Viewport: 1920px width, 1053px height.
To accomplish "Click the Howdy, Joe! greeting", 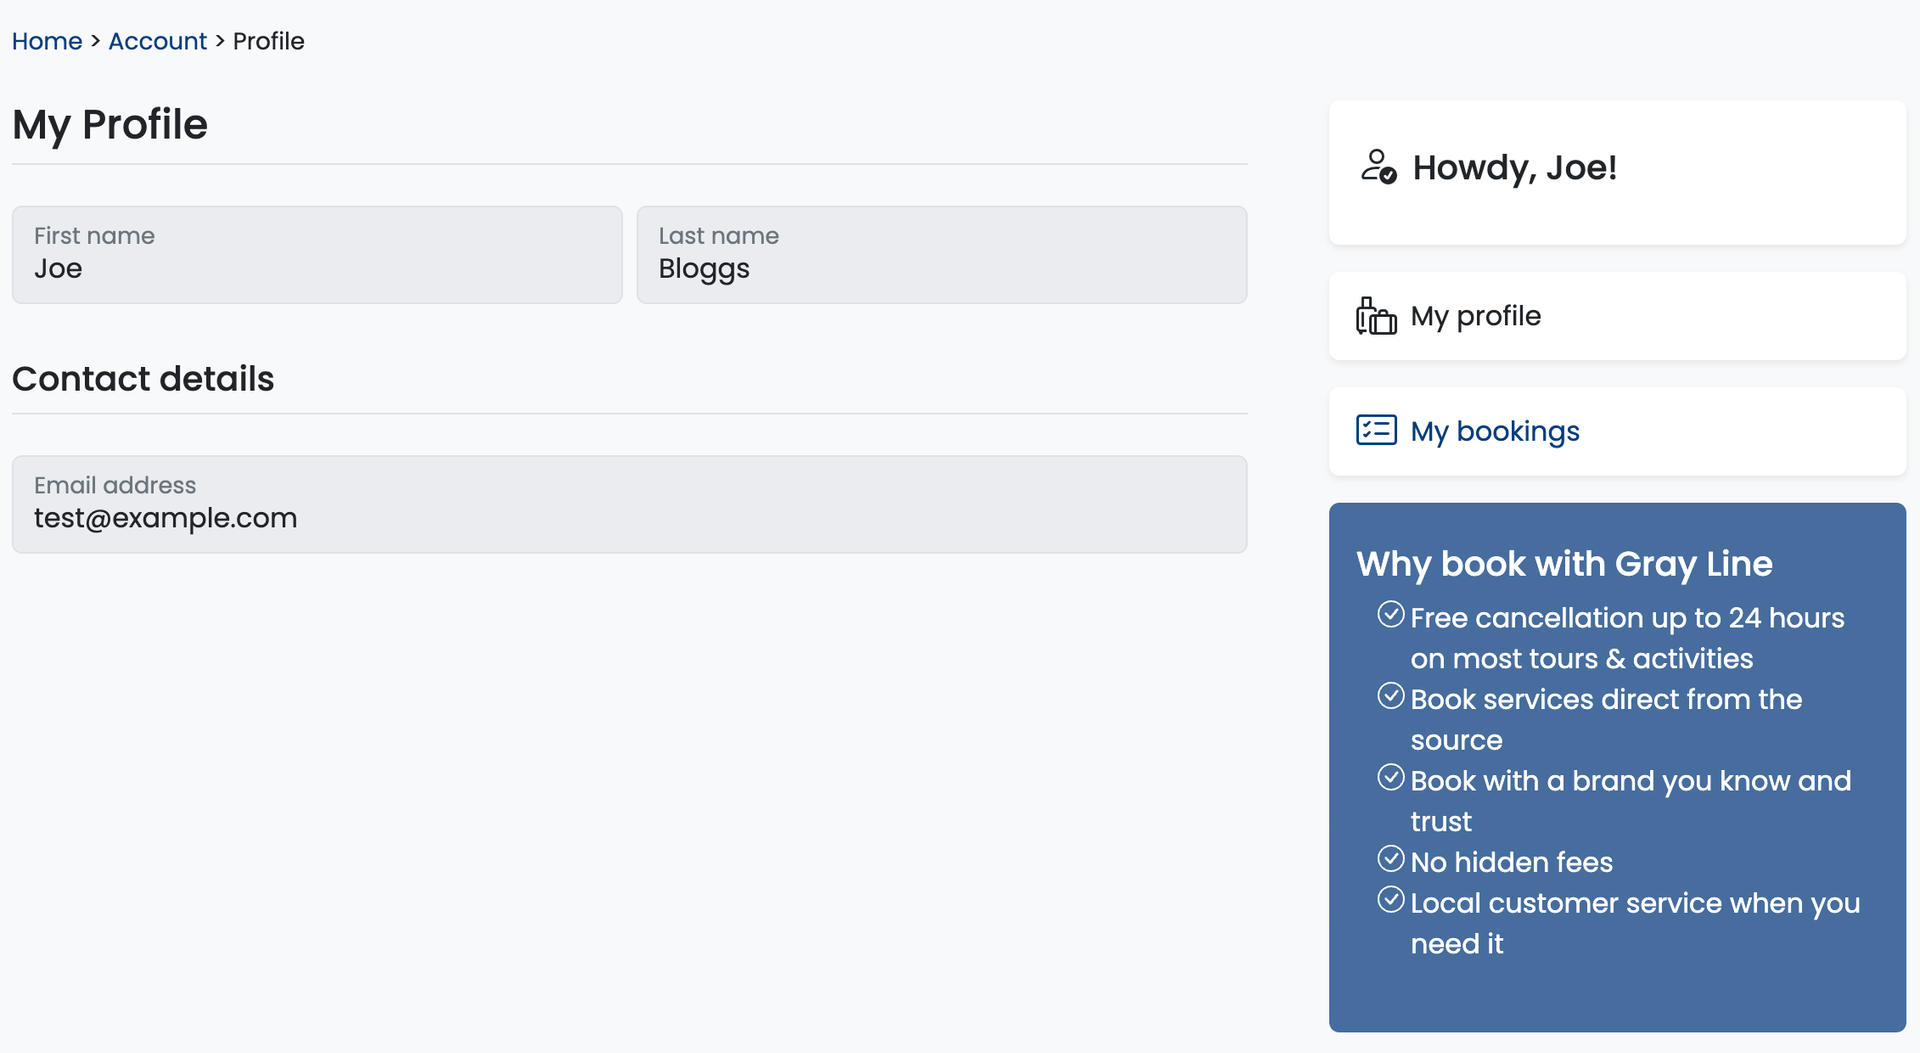I will (x=1514, y=168).
